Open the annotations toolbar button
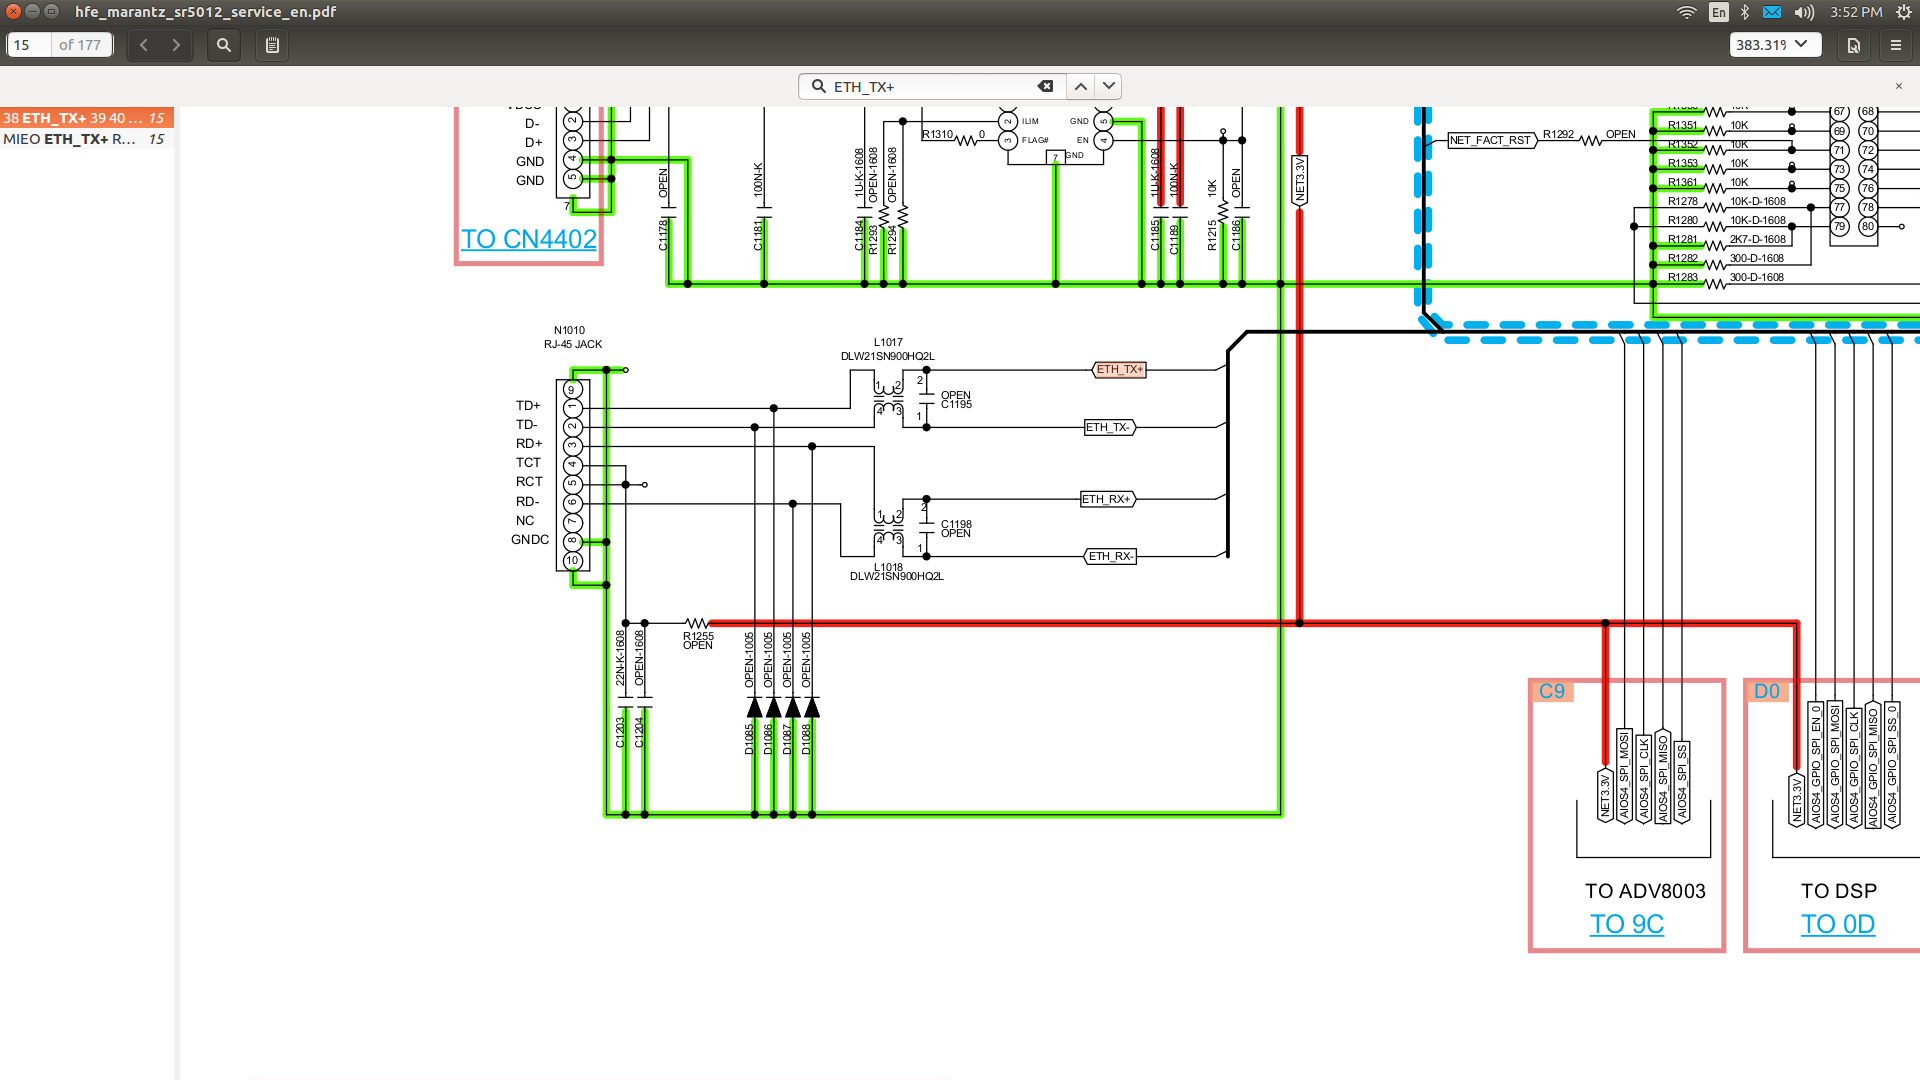This screenshot has height=1080, width=1920. coord(272,45)
